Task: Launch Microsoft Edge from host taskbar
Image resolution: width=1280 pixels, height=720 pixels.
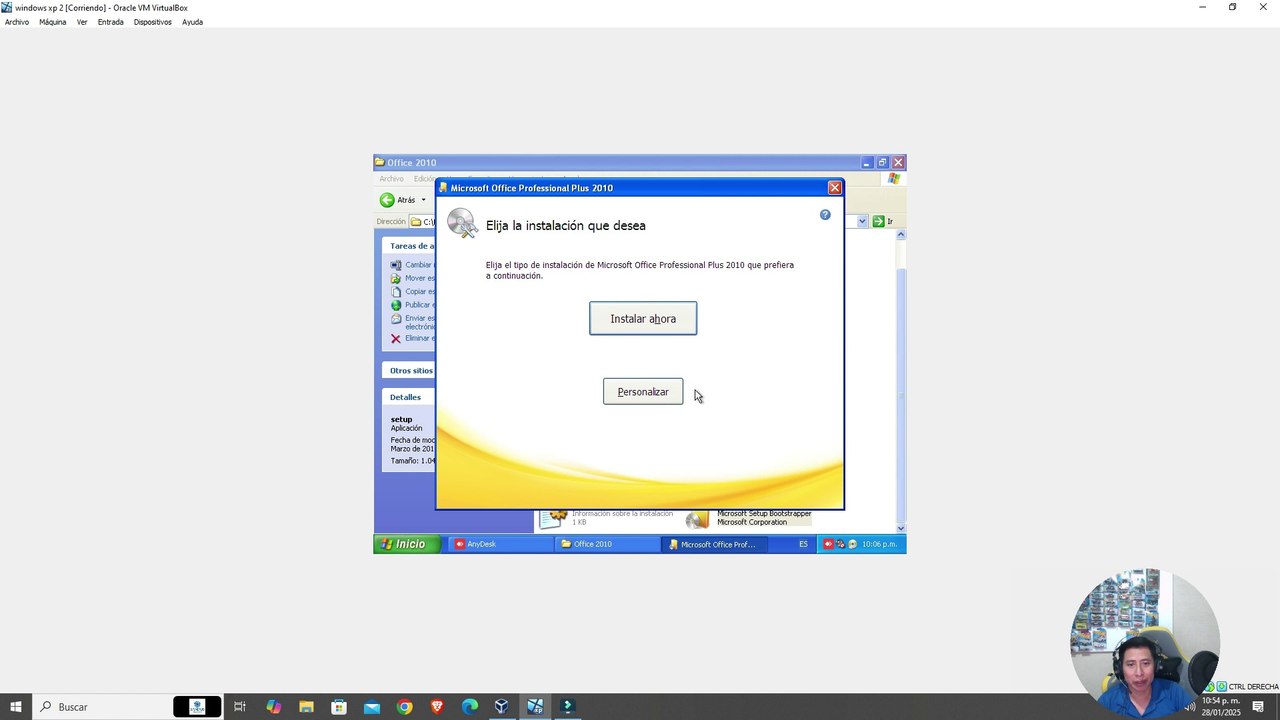Action: point(470,707)
